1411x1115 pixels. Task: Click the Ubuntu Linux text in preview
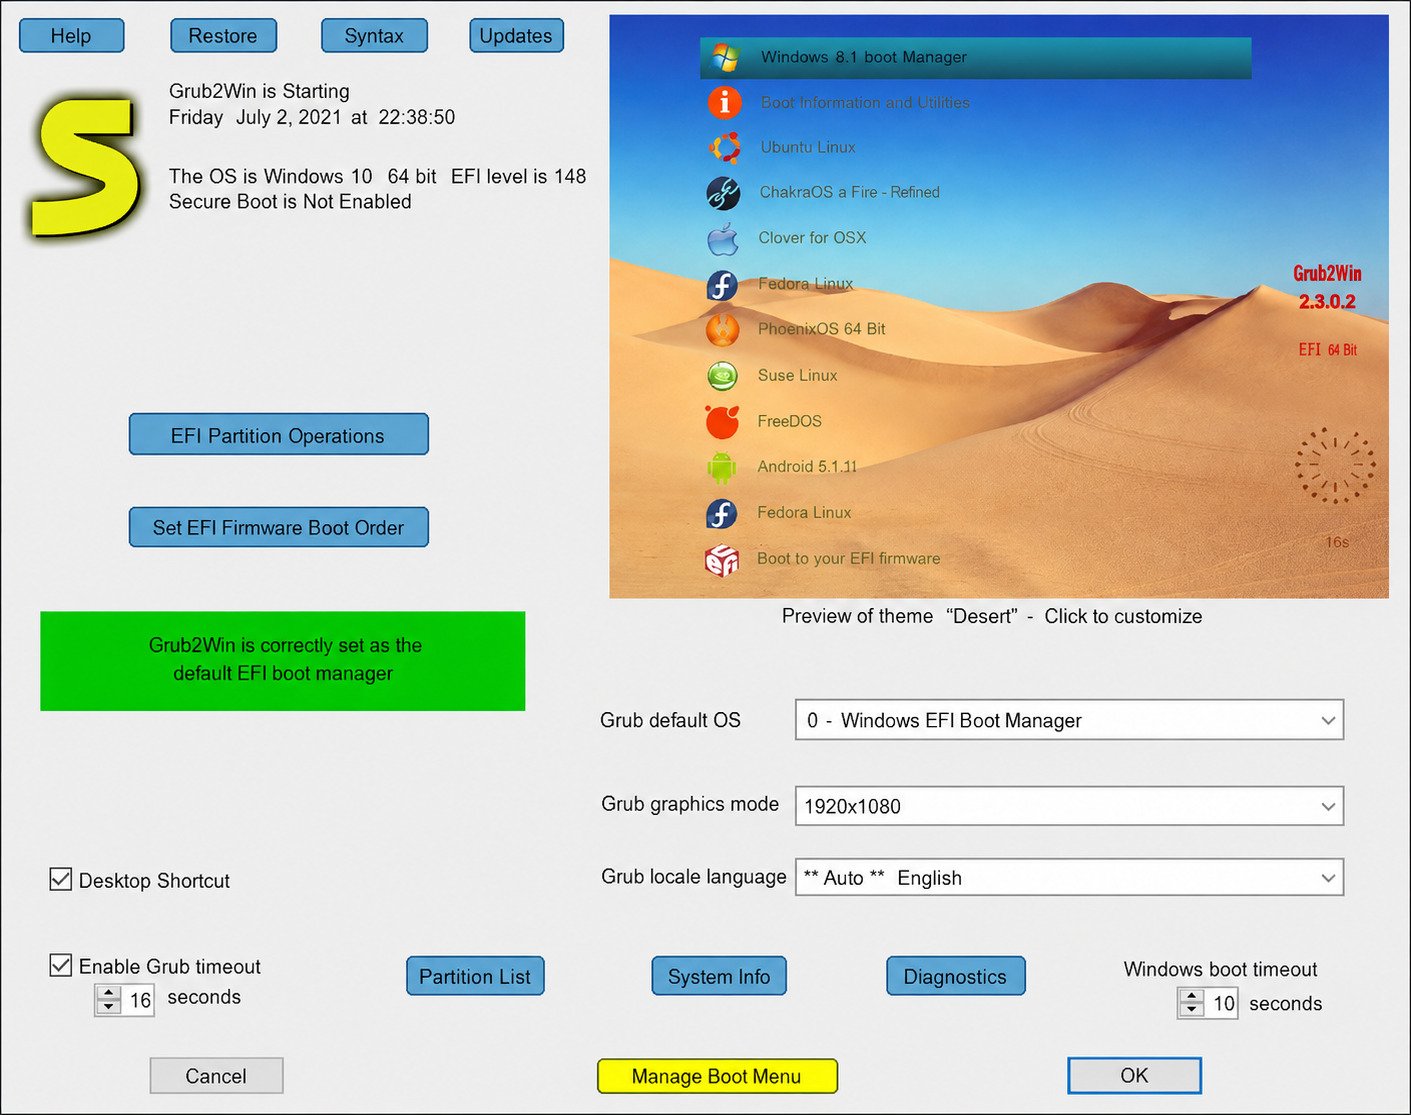808,147
